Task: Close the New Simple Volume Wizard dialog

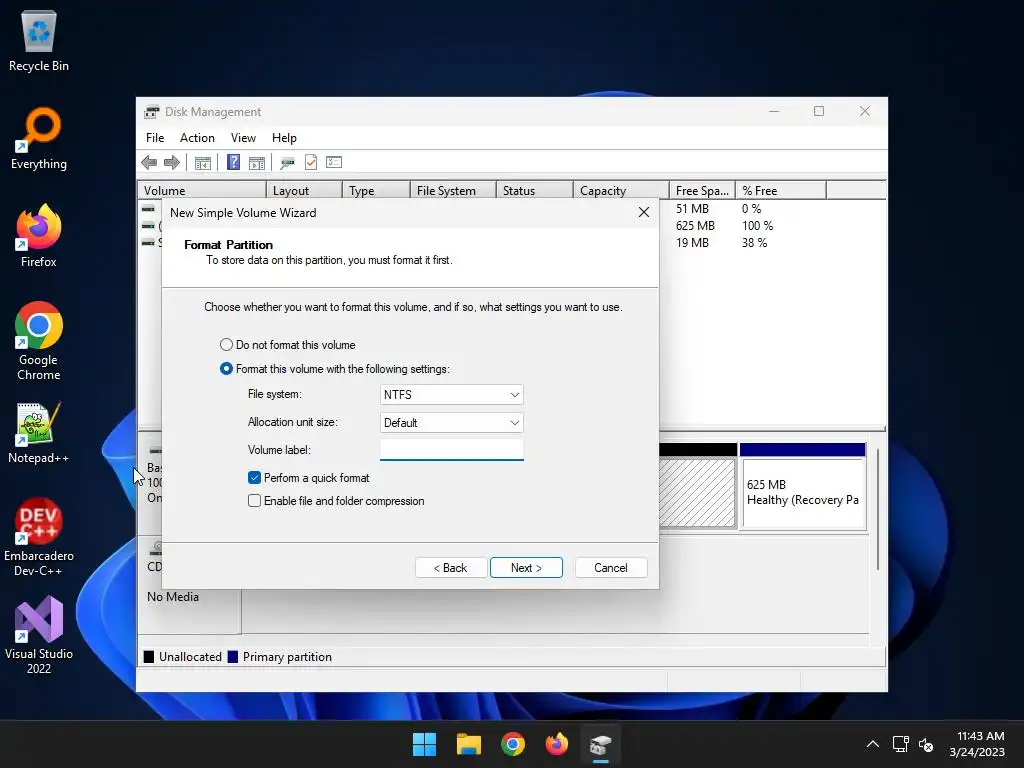Action: coord(643,212)
